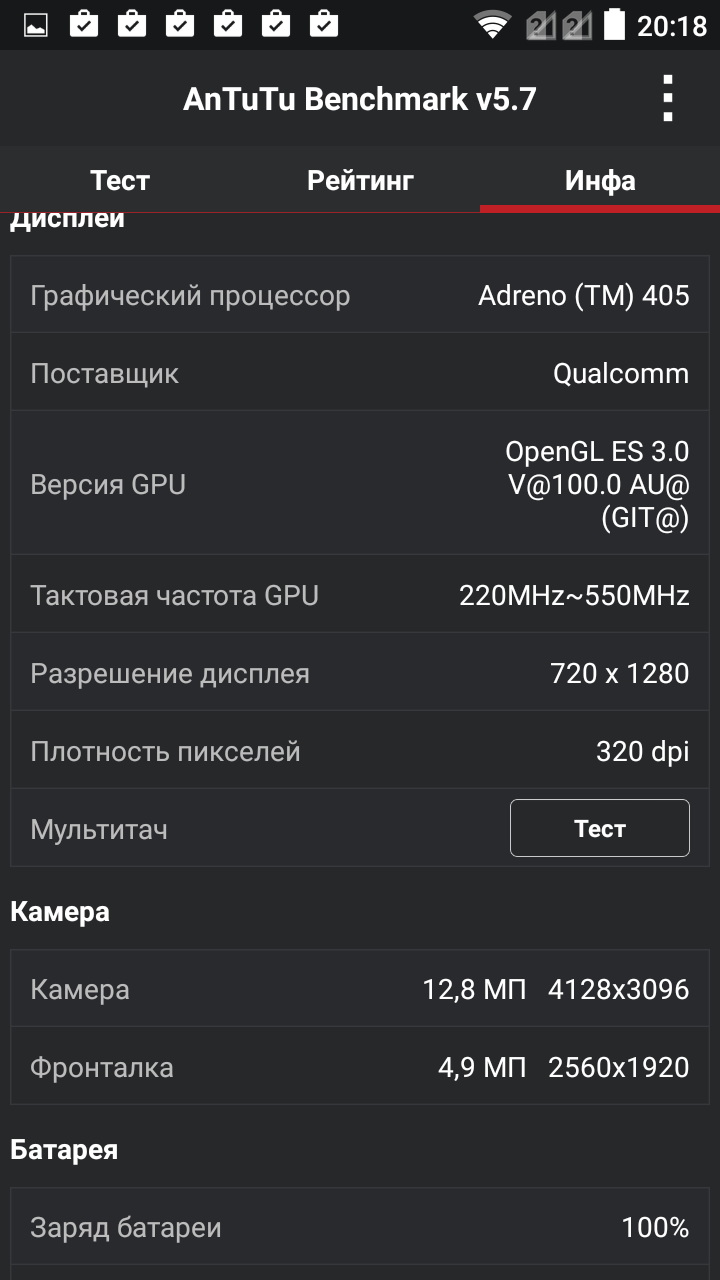720x1280 pixels.
Task: Select the Фронталка 4,9 МП row
Action: [360, 1067]
